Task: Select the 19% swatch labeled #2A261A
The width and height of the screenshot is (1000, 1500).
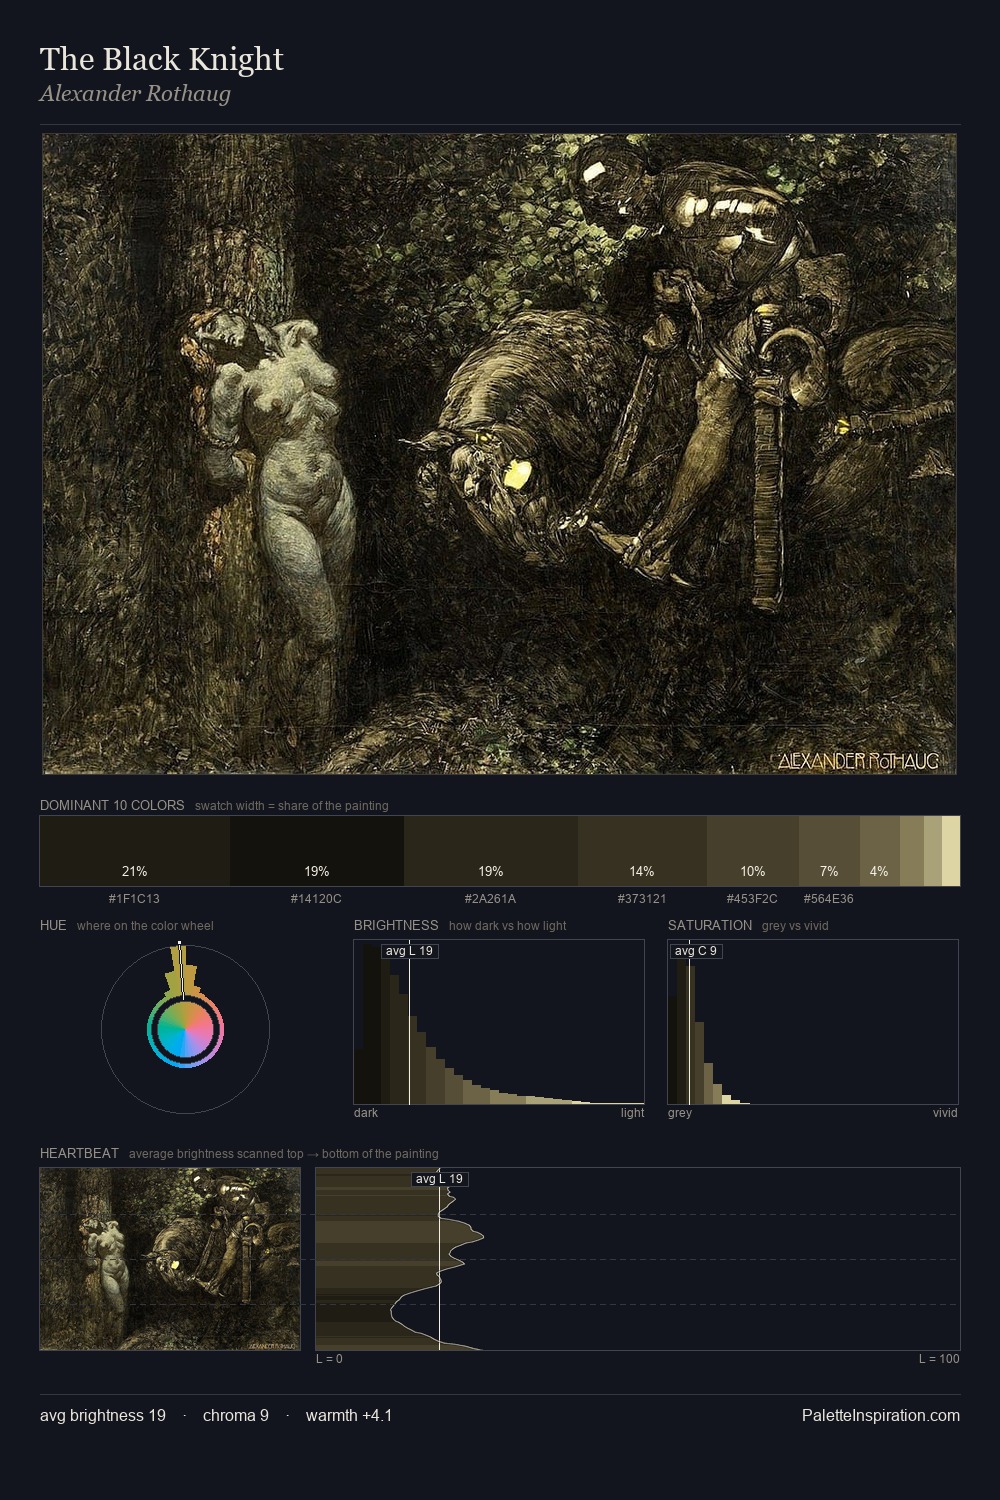Action: pyautogui.click(x=491, y=851)
